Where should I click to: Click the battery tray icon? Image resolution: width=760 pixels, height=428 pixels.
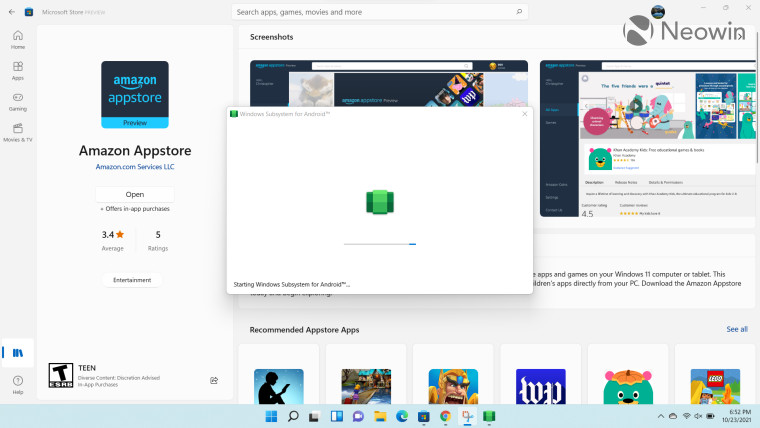[711, 416]
